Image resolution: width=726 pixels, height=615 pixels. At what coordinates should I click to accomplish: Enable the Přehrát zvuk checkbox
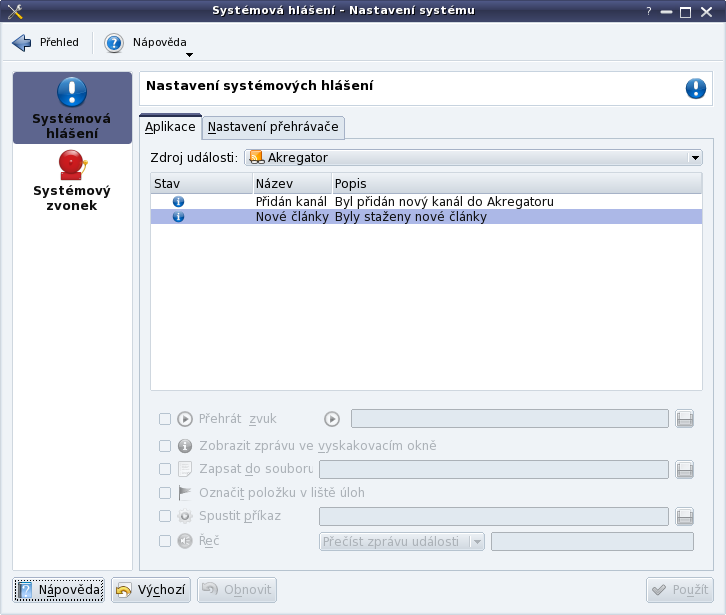(165, 419)
